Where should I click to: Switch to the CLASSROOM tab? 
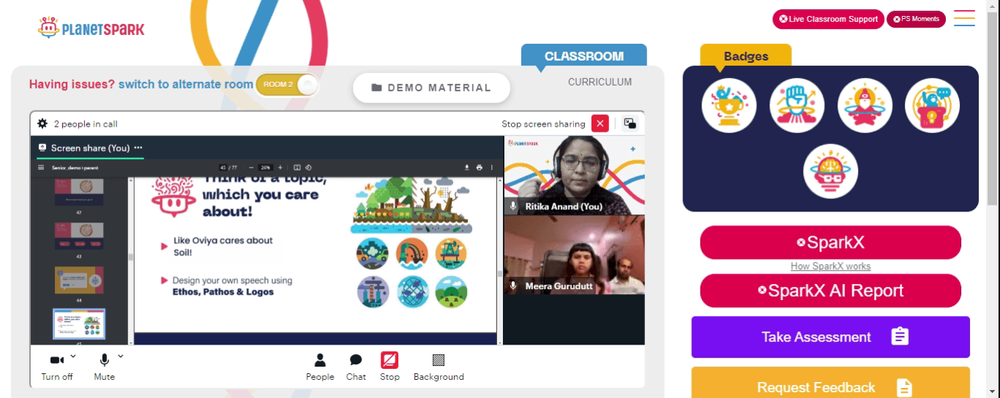pyautogui.click(x=584, y=56)
